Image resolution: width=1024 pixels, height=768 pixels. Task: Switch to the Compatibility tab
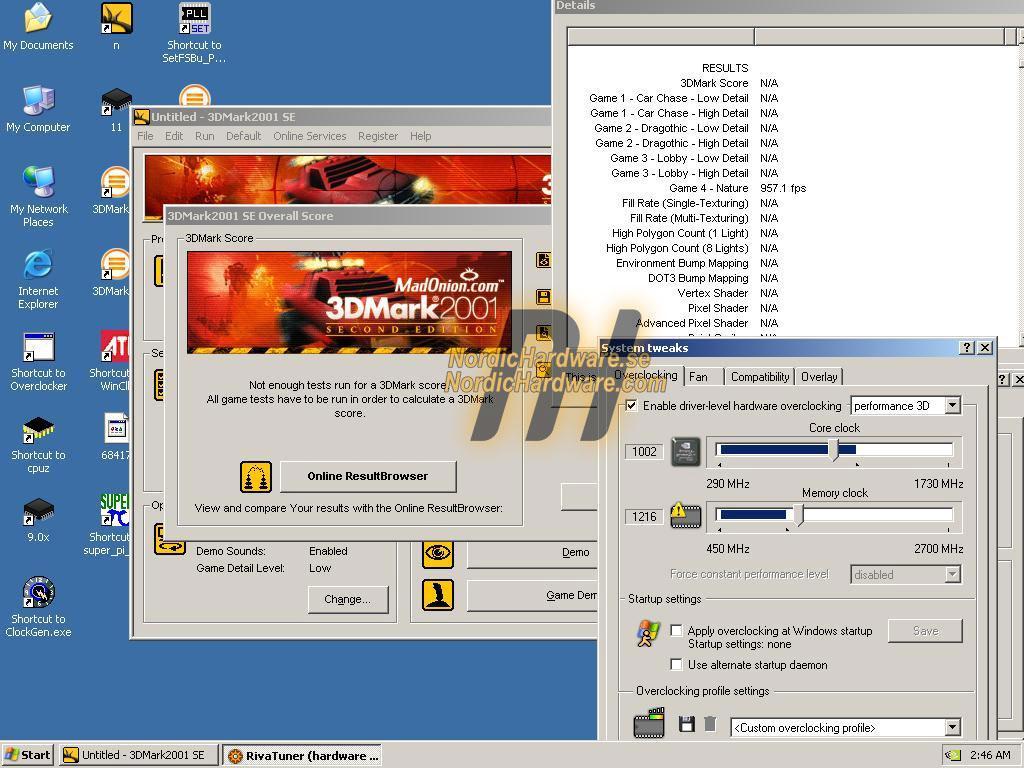(x=760, y=377)
